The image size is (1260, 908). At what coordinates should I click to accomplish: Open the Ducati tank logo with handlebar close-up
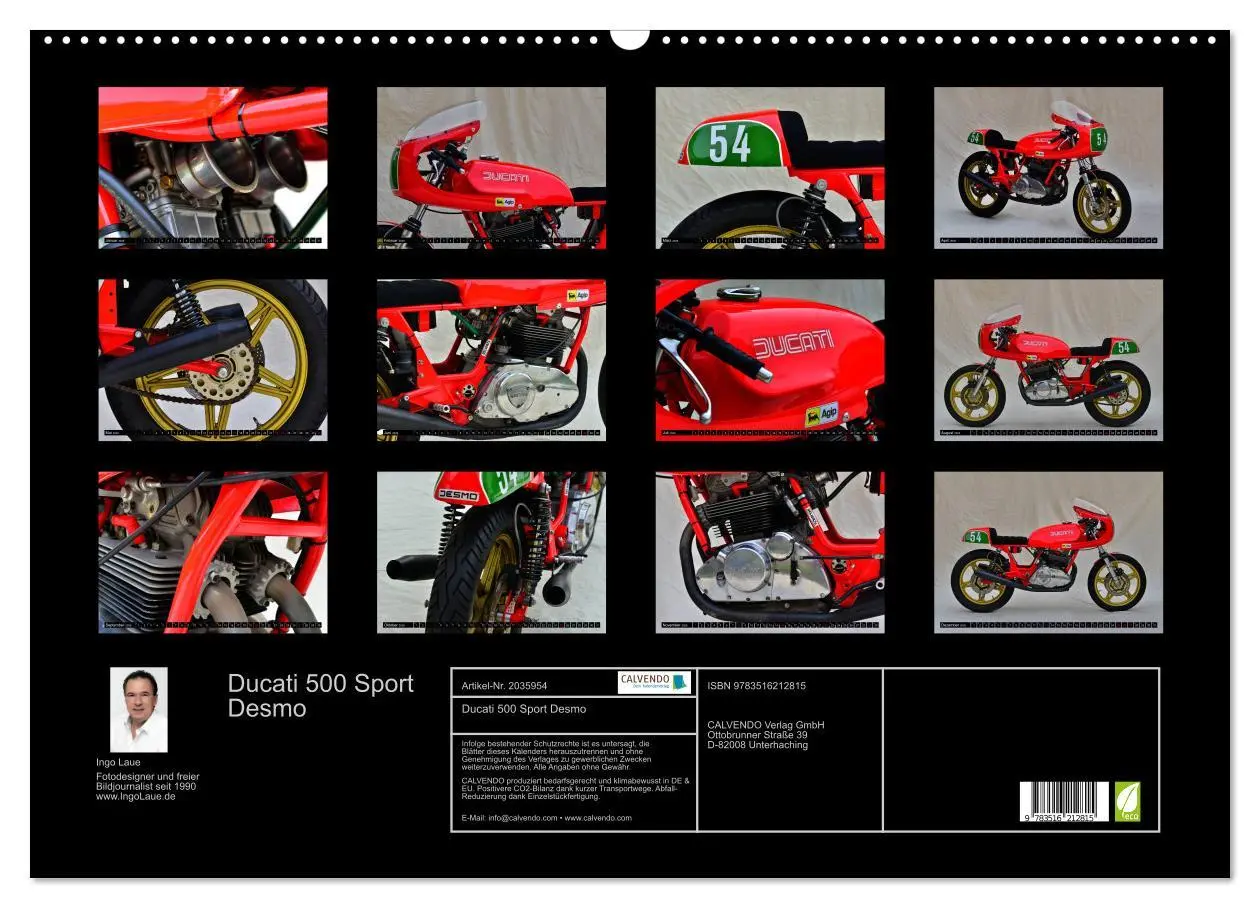[770, 360]
